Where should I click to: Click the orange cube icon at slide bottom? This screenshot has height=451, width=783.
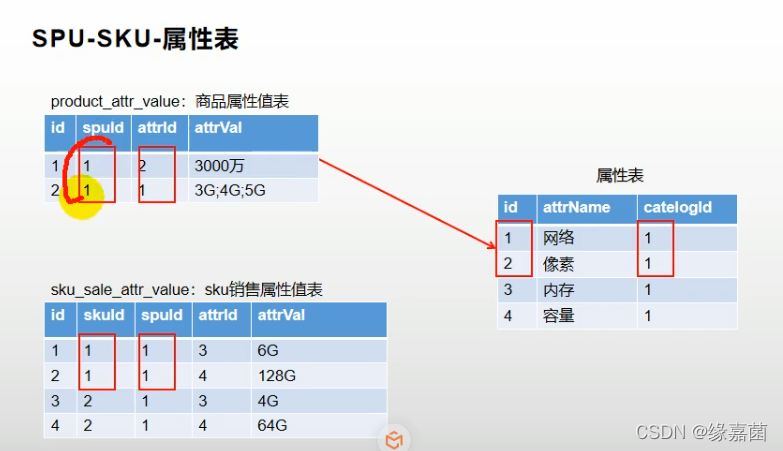(394, 440)
